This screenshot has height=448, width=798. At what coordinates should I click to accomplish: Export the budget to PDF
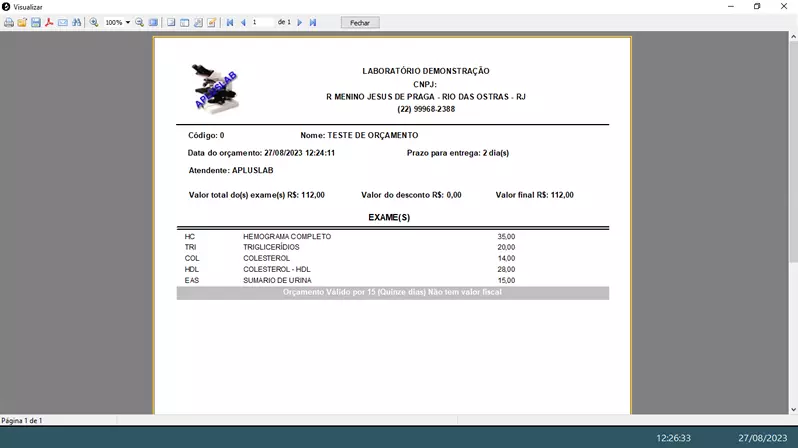click(49, 22)
